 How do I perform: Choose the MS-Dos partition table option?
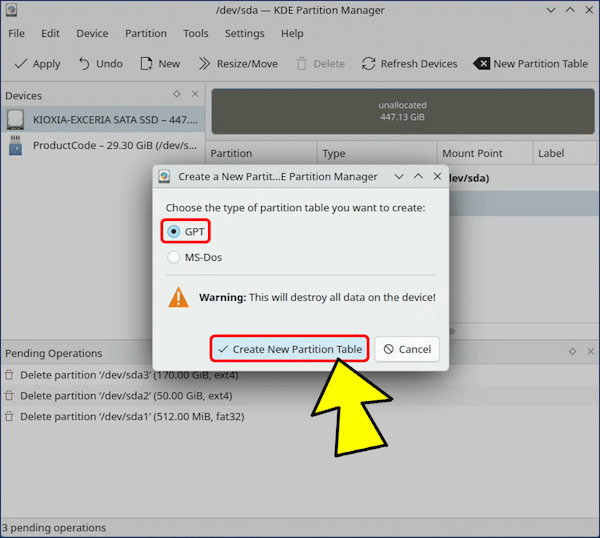pyautogui.click(x=174, y=257)
